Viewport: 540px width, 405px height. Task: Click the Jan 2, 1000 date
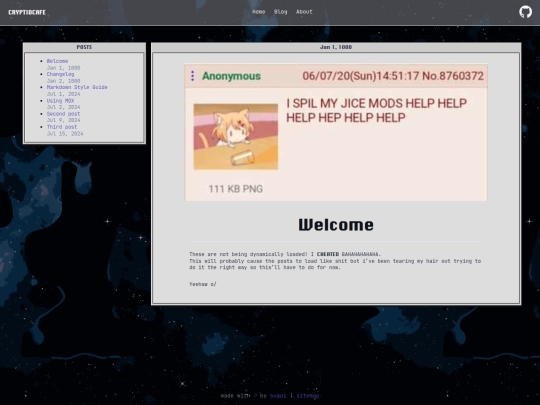tap(63, 81)
